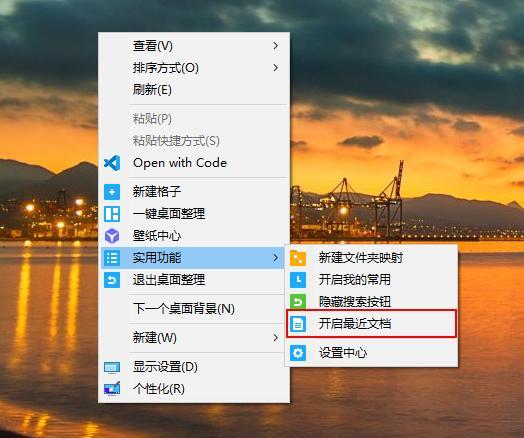This screenshot has height=438, width=524.
Task: Click the orange folder mapping icon for 新建文件夹映射
Action: [x=298, y=258]
